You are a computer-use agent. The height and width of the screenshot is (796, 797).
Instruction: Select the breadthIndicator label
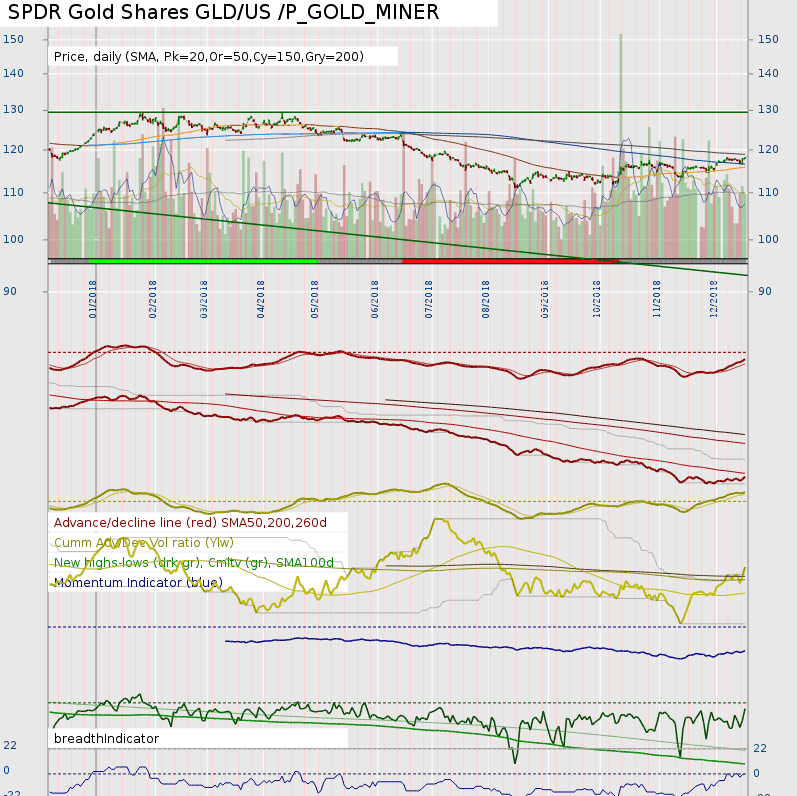coord(106,738)
